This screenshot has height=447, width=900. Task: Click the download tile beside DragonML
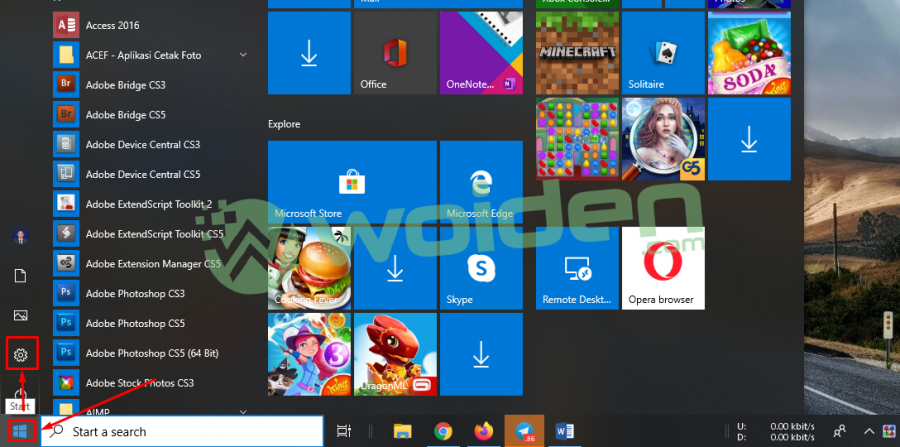click(x=481, y=354)
